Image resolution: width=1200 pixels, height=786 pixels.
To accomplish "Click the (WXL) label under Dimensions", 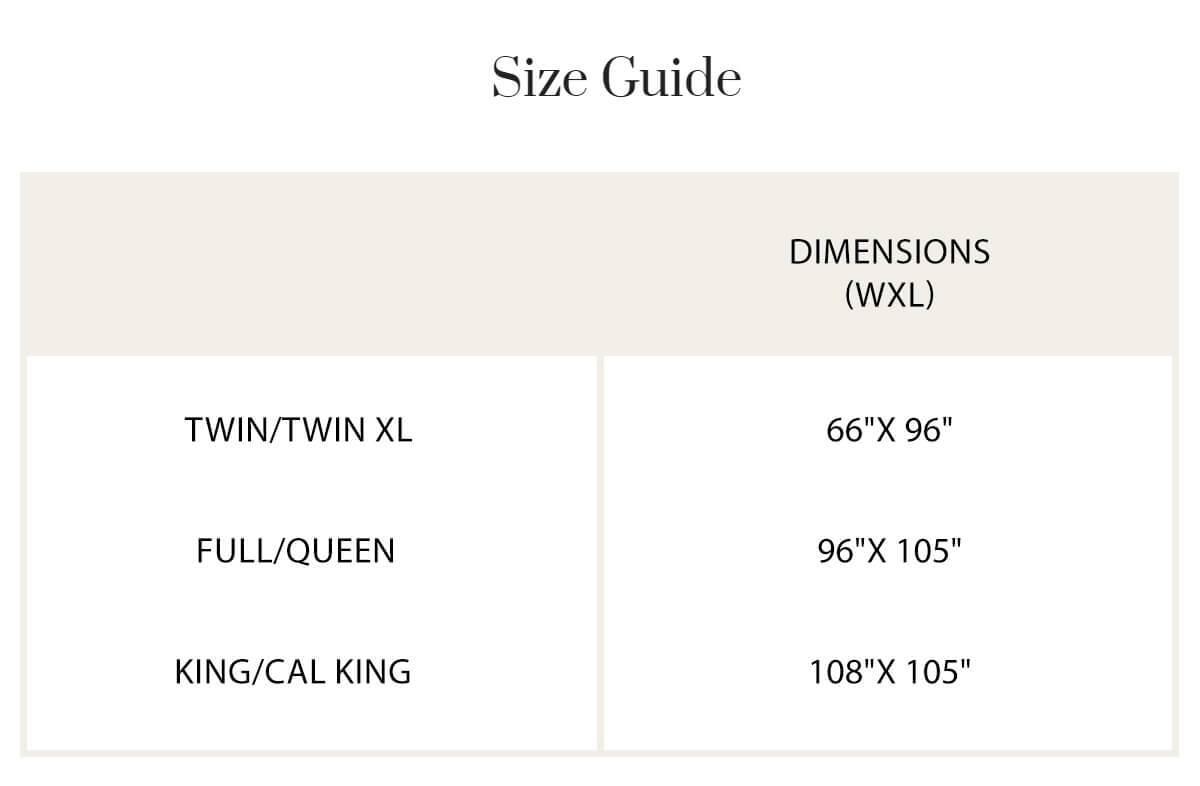I will pyautogui.click(x=889, y=296).
